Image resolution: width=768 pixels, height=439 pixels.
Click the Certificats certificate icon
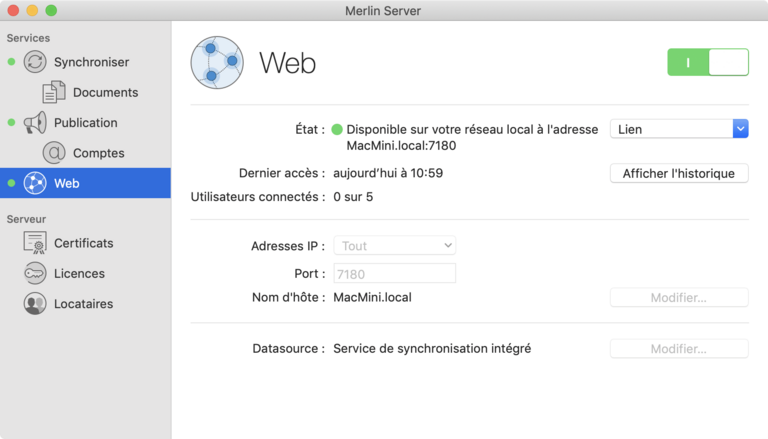point(35,243)
